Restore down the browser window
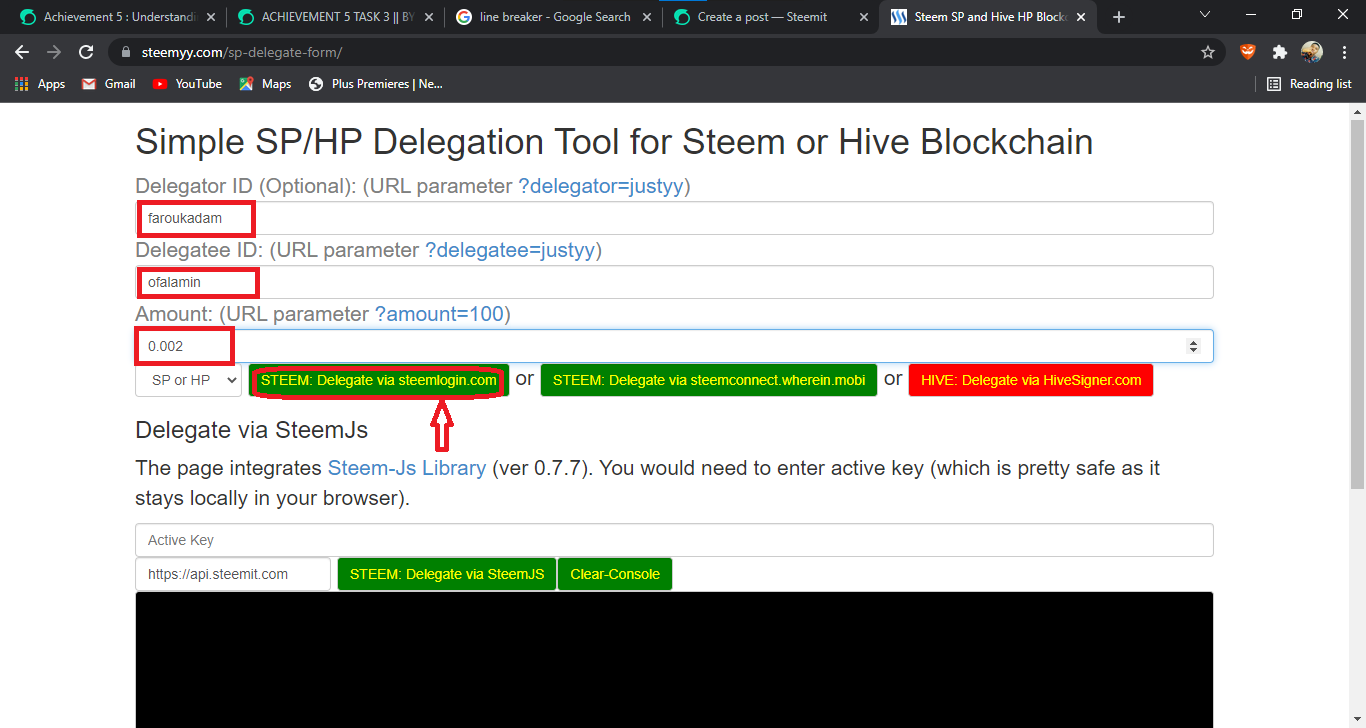The width and height of the screenshot is (1366, 728). click(1297, 15)
